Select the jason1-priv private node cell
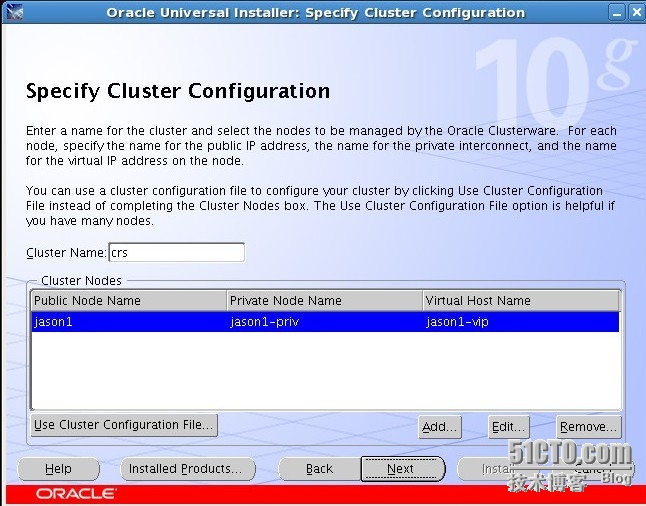 click(325, 321)
